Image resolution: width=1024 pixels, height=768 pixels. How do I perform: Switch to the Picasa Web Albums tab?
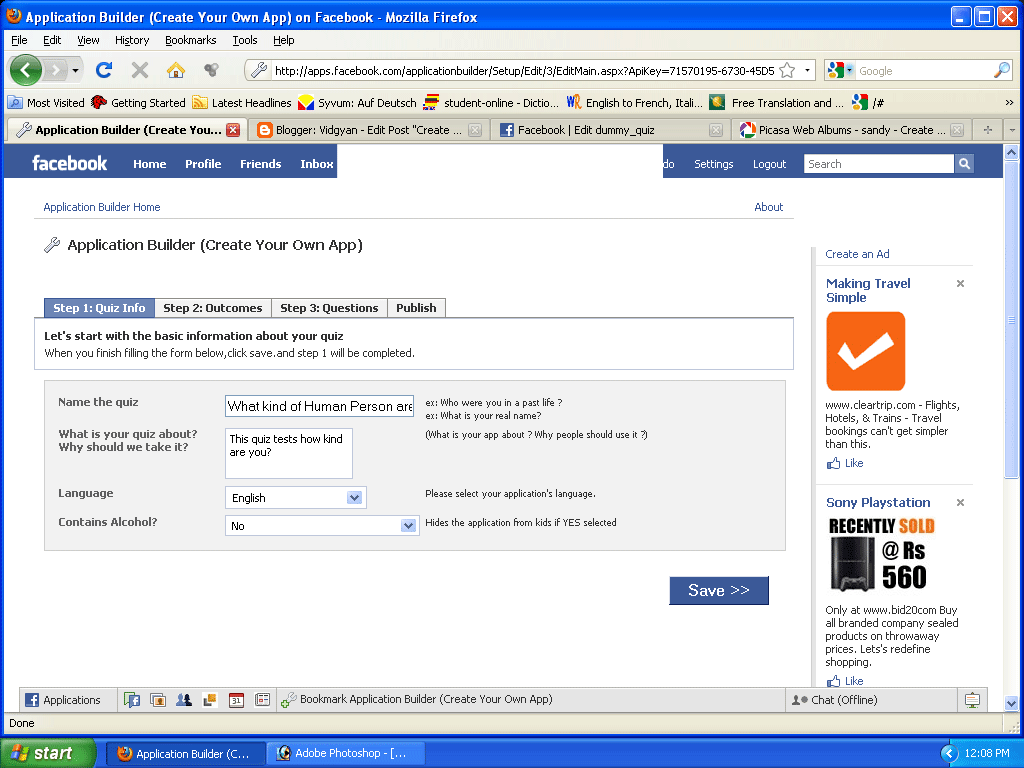852,130
